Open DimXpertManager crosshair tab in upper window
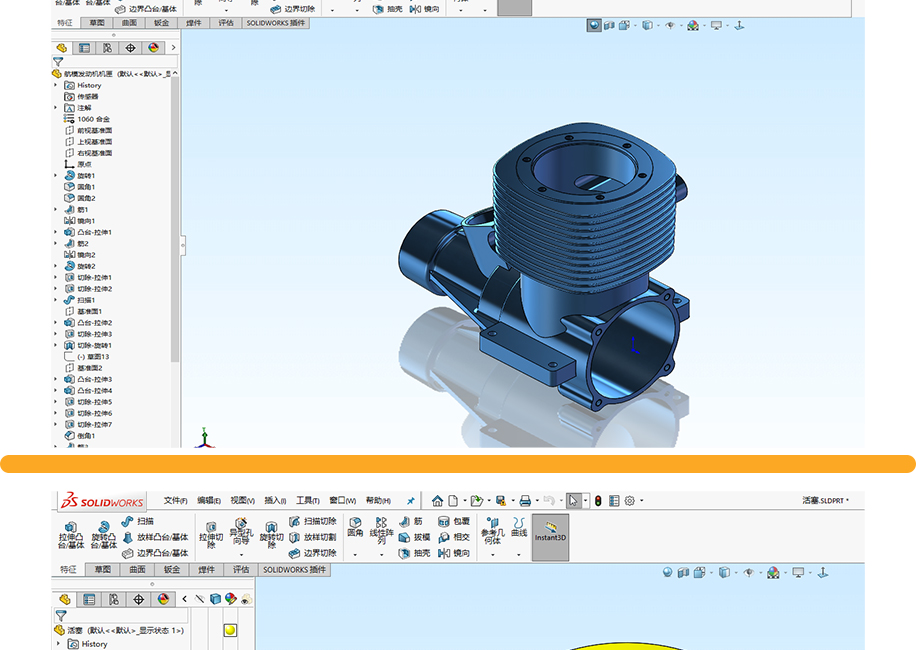The height and width of the screenshot is (650, 916). pos(130,48)
